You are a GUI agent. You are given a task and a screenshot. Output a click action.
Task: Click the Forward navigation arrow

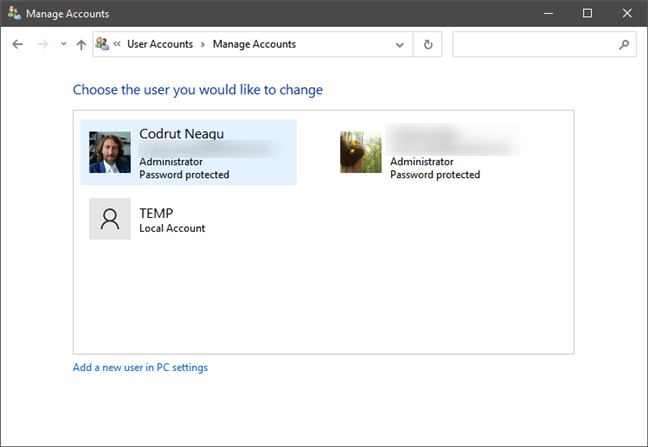click(x=42, y=45)
